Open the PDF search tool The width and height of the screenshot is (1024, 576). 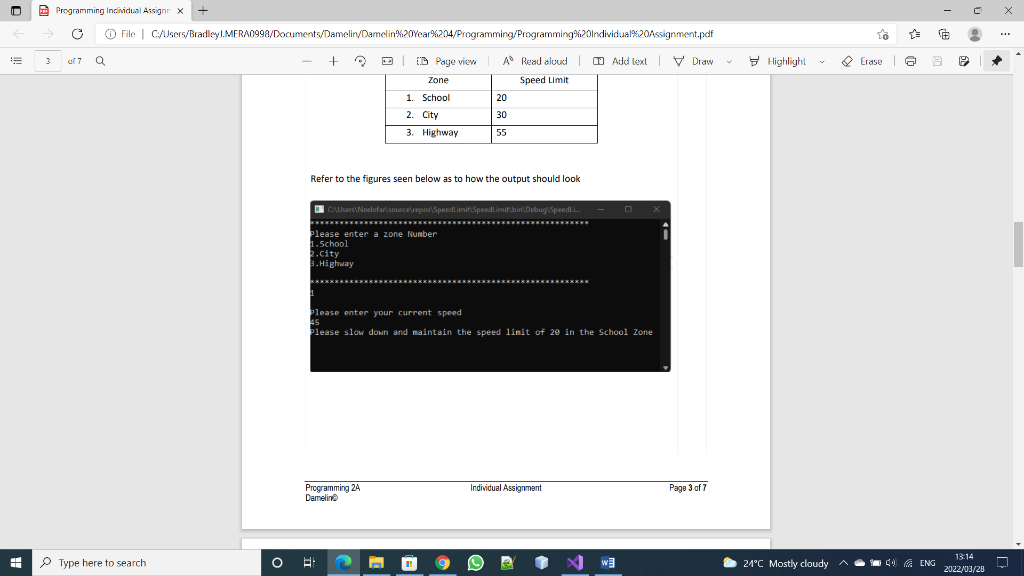pyautogui.click(x=100, y=61)
